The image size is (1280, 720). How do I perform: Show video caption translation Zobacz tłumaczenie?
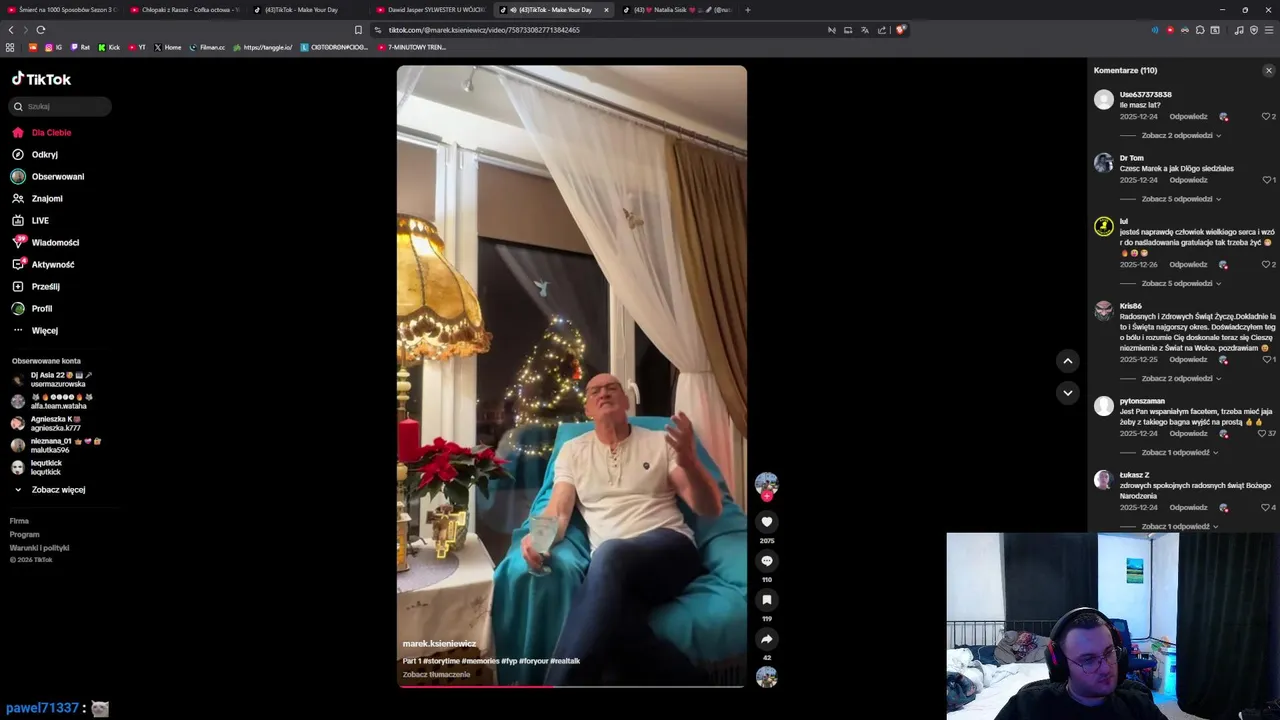coord(436,675)
